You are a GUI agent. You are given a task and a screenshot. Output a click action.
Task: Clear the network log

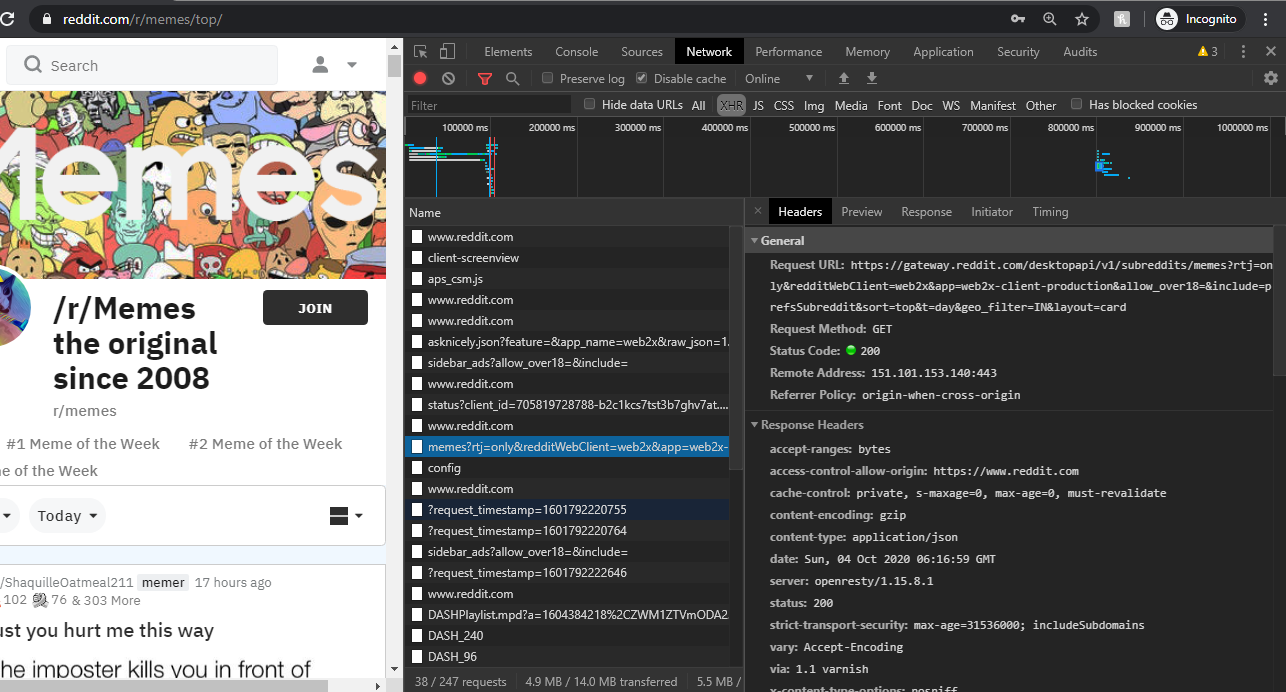[x=448, y=78]
